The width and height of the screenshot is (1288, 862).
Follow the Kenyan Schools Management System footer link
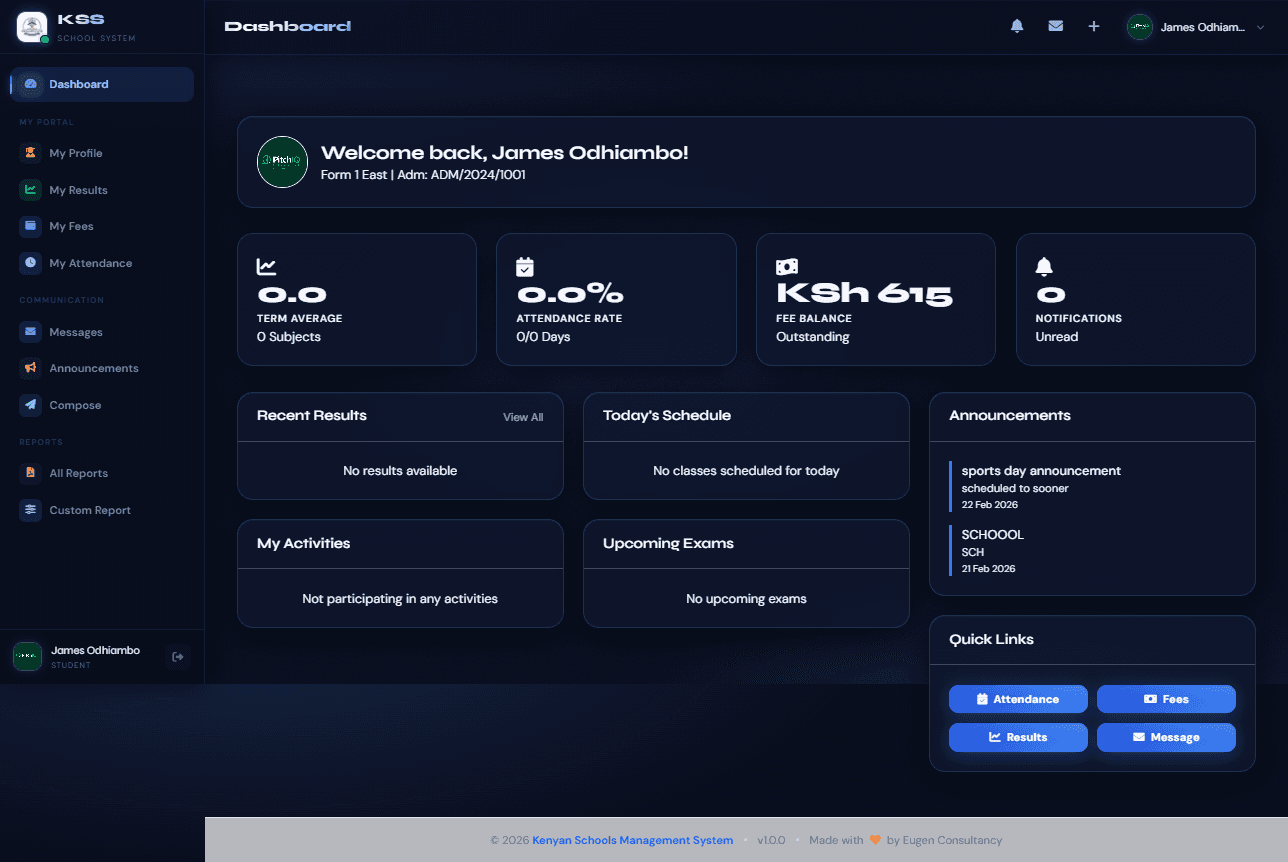(632, 840)
